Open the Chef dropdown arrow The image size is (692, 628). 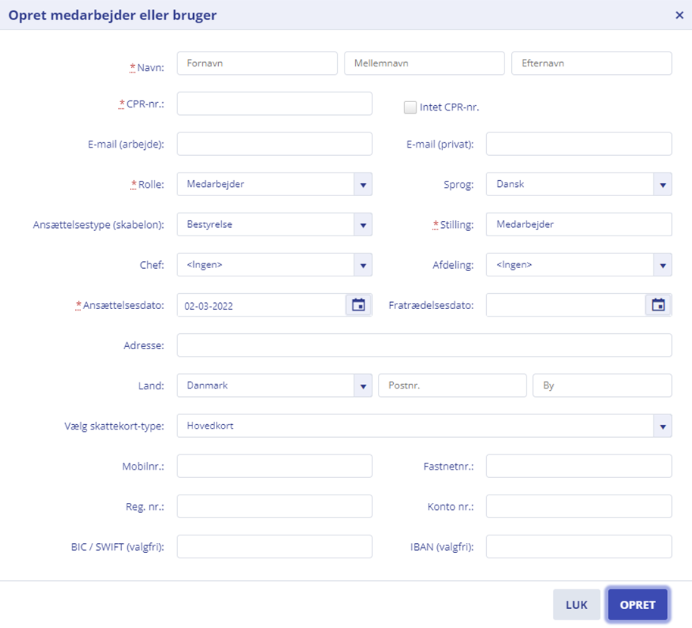pos(363,265)
